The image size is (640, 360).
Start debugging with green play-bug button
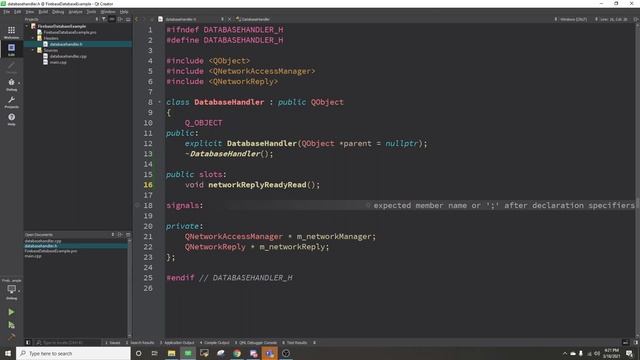[x=11, y=325]
